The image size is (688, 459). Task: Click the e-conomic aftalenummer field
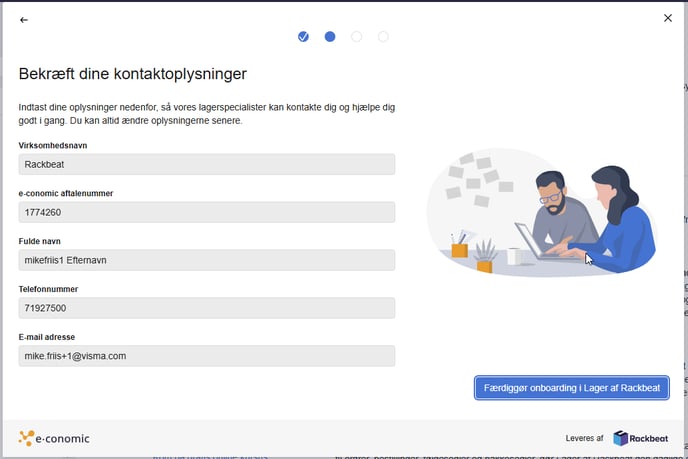[207, 212]
